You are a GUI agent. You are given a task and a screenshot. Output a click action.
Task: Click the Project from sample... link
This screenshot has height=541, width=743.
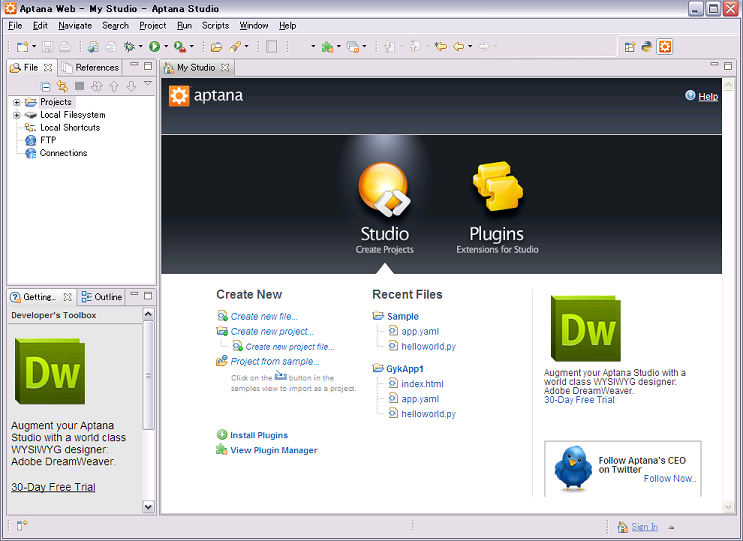[x=275, y=361]
